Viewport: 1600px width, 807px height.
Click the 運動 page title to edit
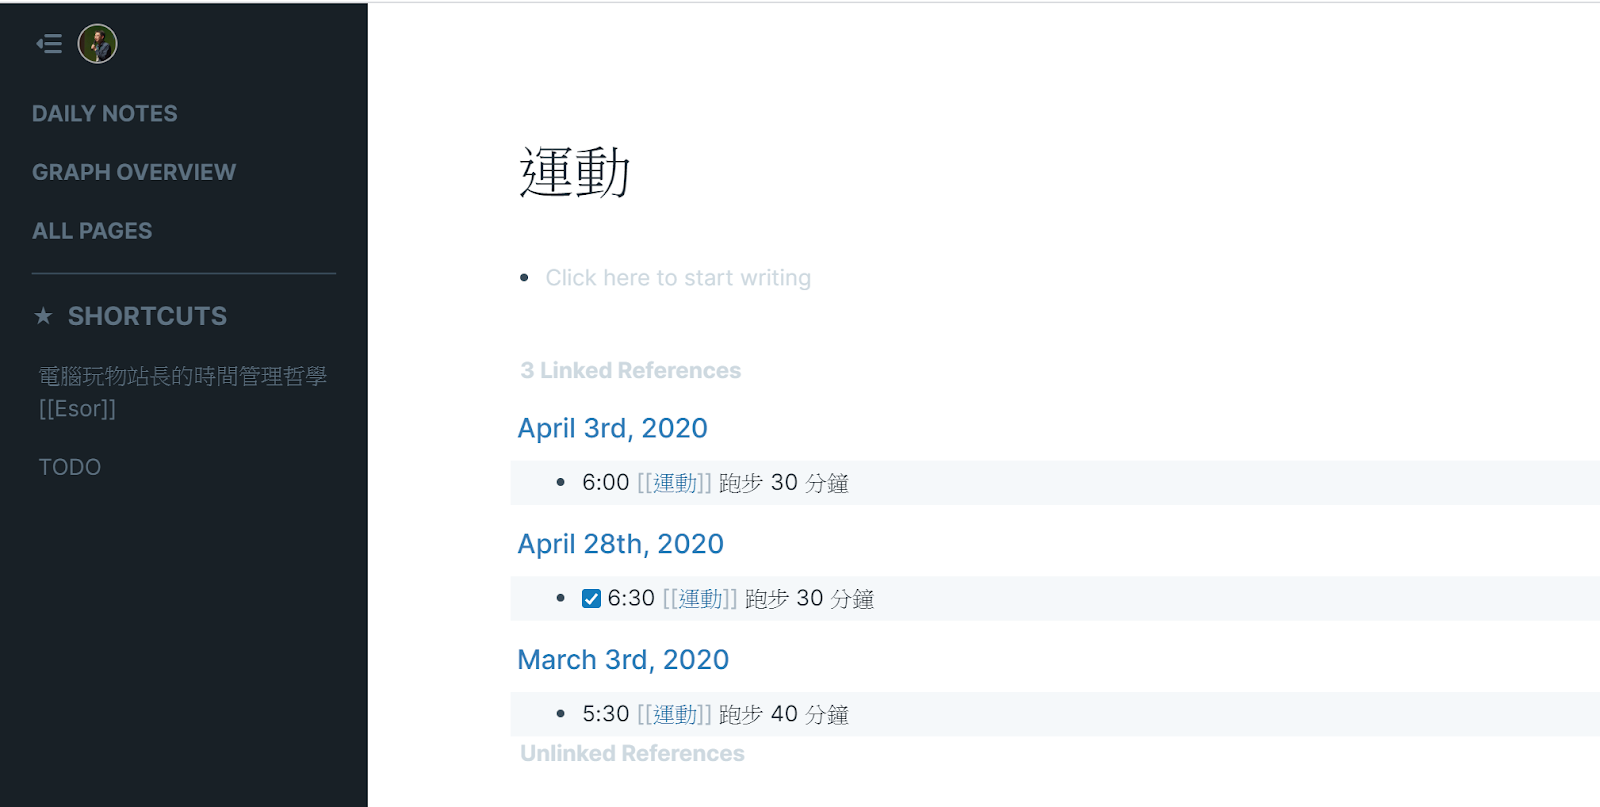click(x=577, y=172)
